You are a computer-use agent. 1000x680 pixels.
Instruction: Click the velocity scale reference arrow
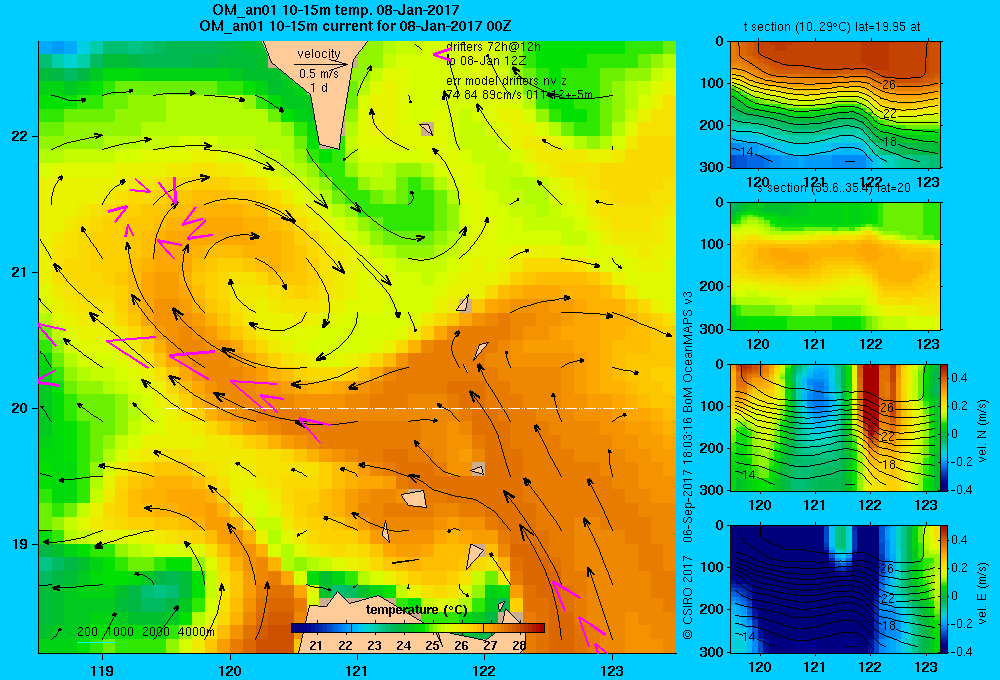[x=321, y=64]
